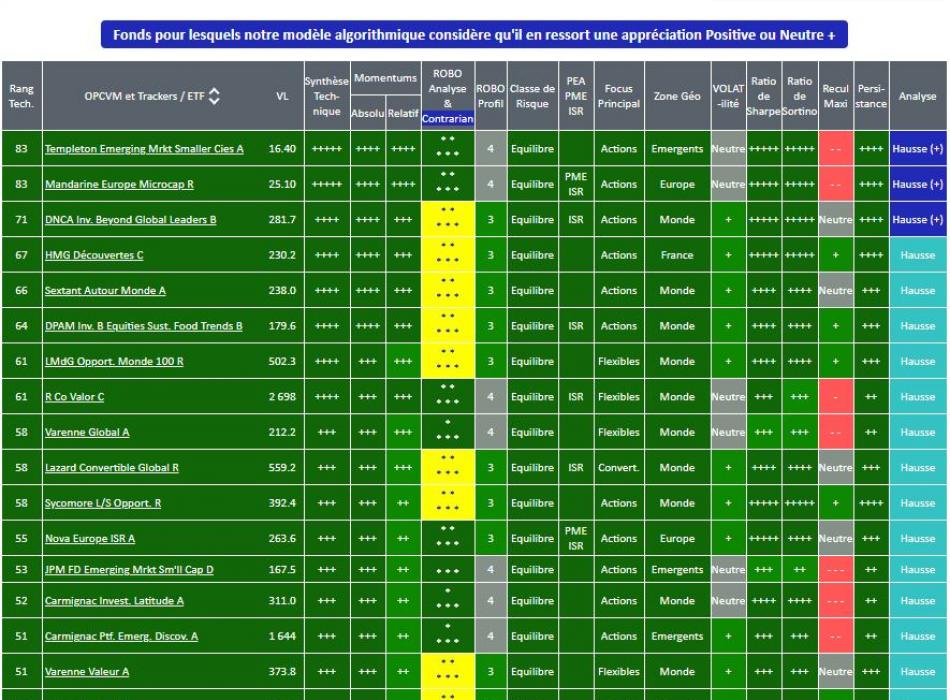Screen dimensions: 950x700
Task: Open Carmignac Invest. Latitude A fund
Action: [114, 601]
